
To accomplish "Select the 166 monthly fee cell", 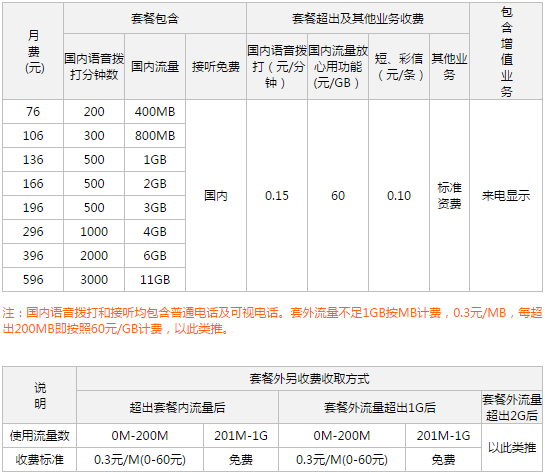I will (33, 184).
